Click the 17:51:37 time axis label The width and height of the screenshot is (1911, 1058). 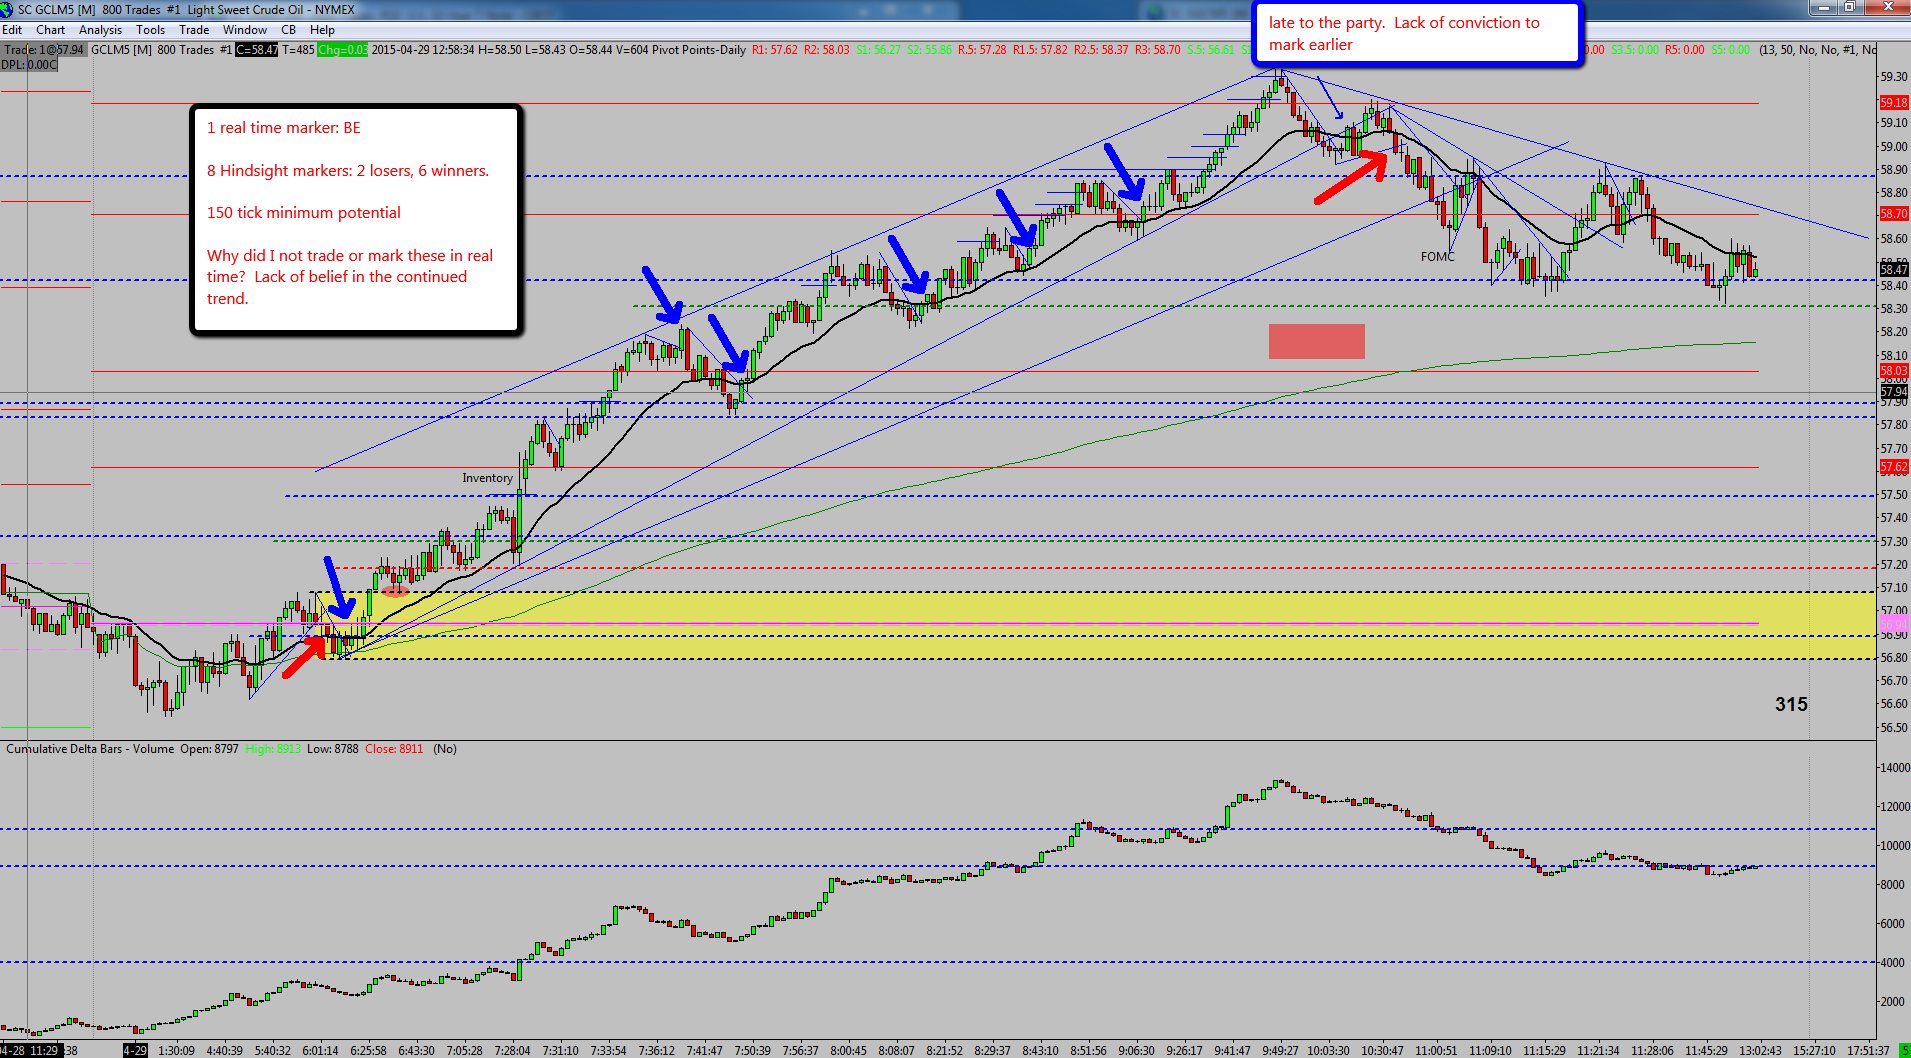(1868, 1051)
